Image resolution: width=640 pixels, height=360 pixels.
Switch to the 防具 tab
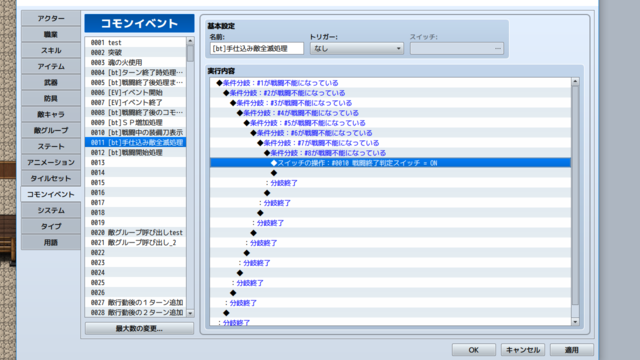pos(51,98)
